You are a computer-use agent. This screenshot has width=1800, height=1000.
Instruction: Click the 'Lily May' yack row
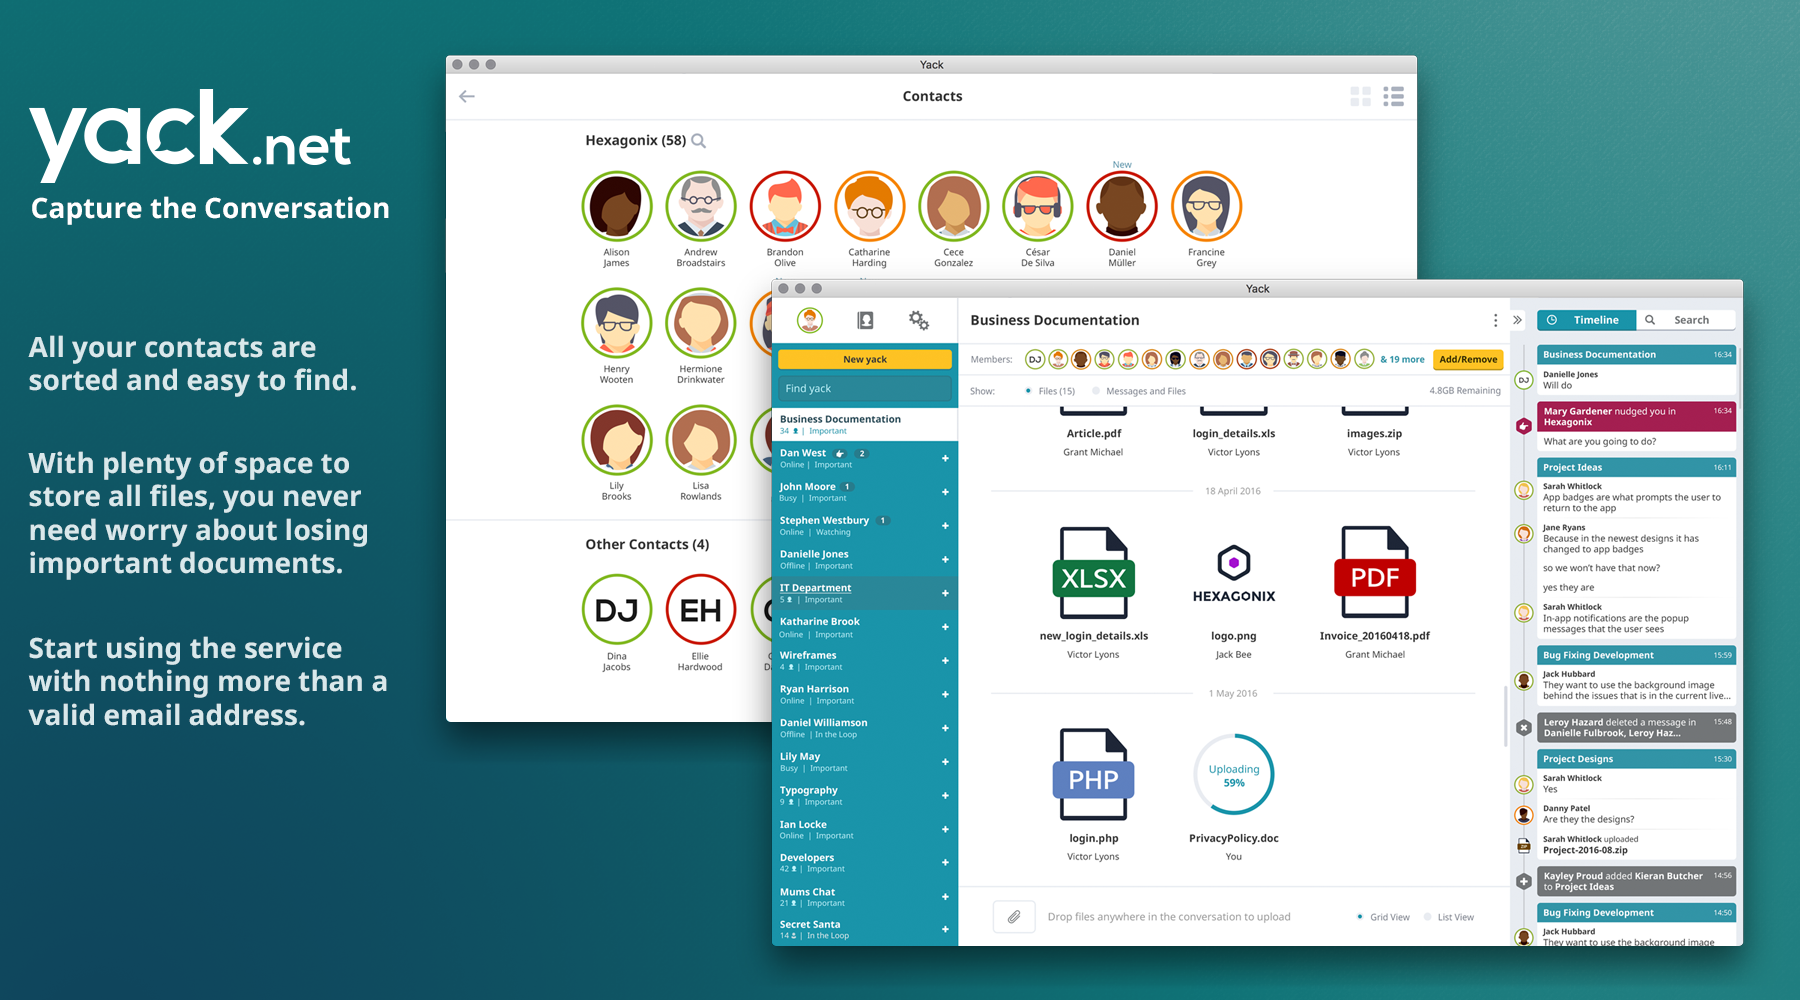[x=865, y=761]
